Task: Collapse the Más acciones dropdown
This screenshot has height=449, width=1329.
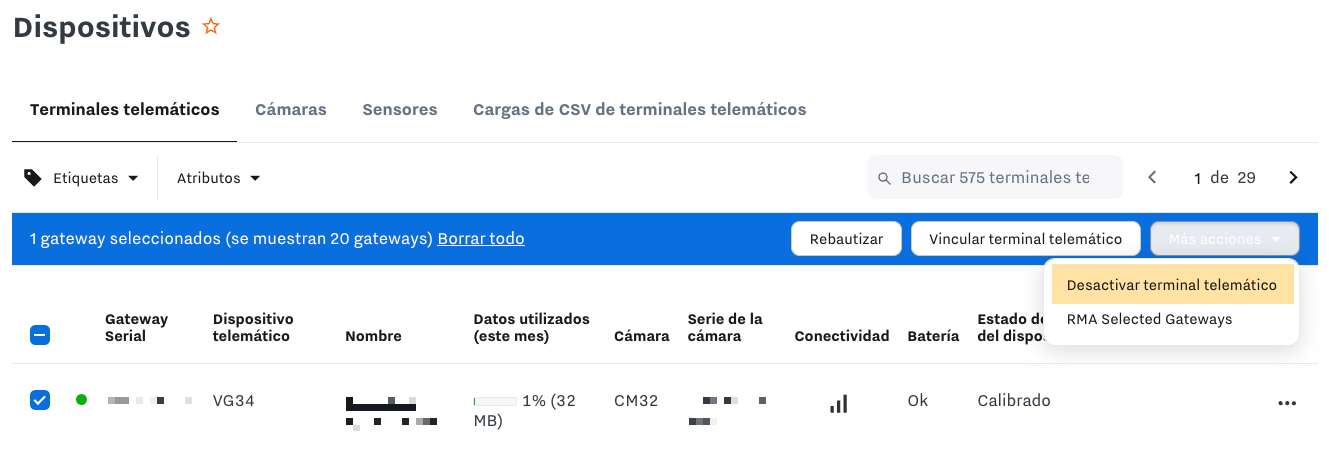Action: (1225, 239)
